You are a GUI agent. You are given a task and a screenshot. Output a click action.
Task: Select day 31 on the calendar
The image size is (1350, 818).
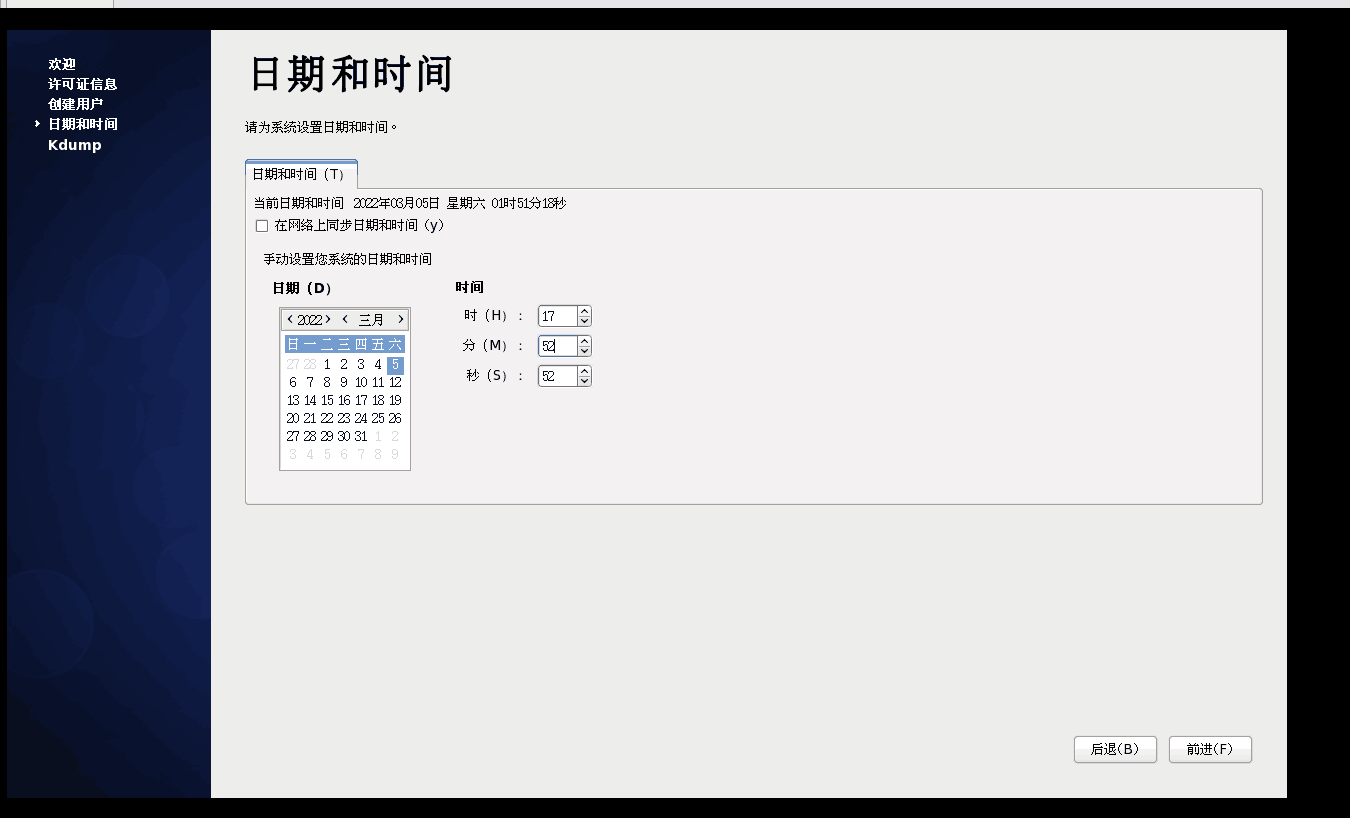(x=360, y=435)
